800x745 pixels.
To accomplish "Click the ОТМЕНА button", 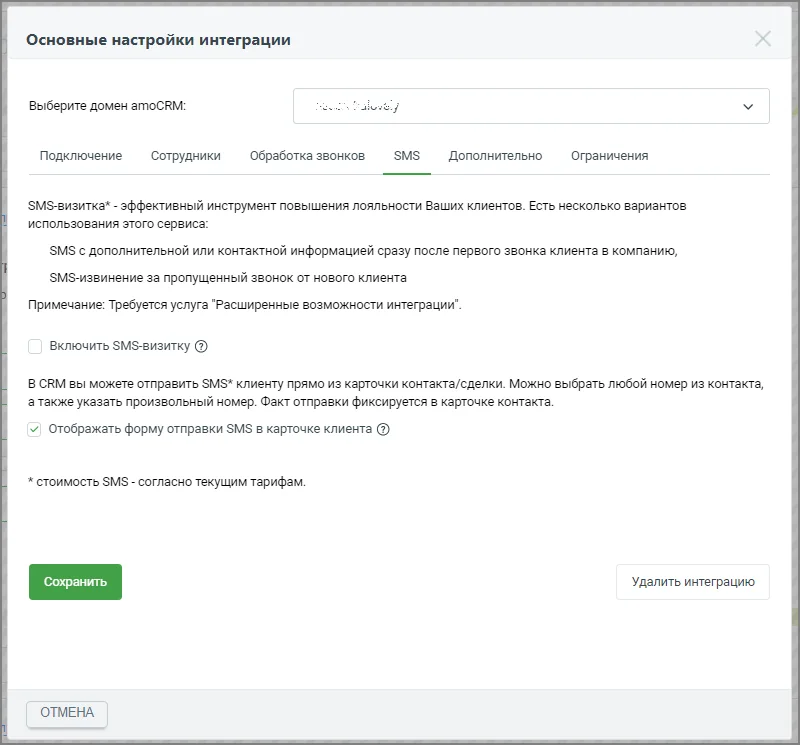I will (x=67, y=713).
